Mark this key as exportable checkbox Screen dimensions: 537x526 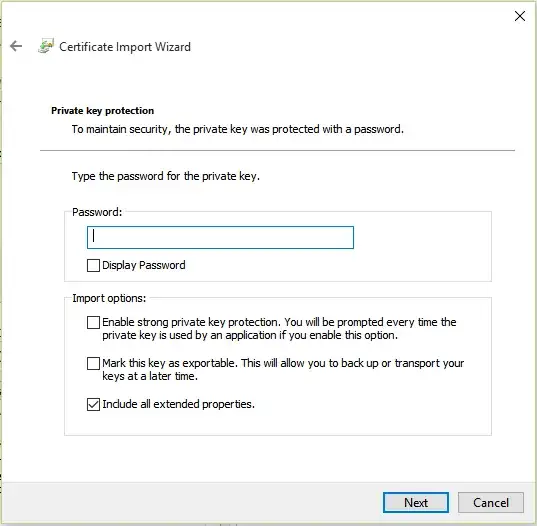pyautogui.click(x=93, y=364)
